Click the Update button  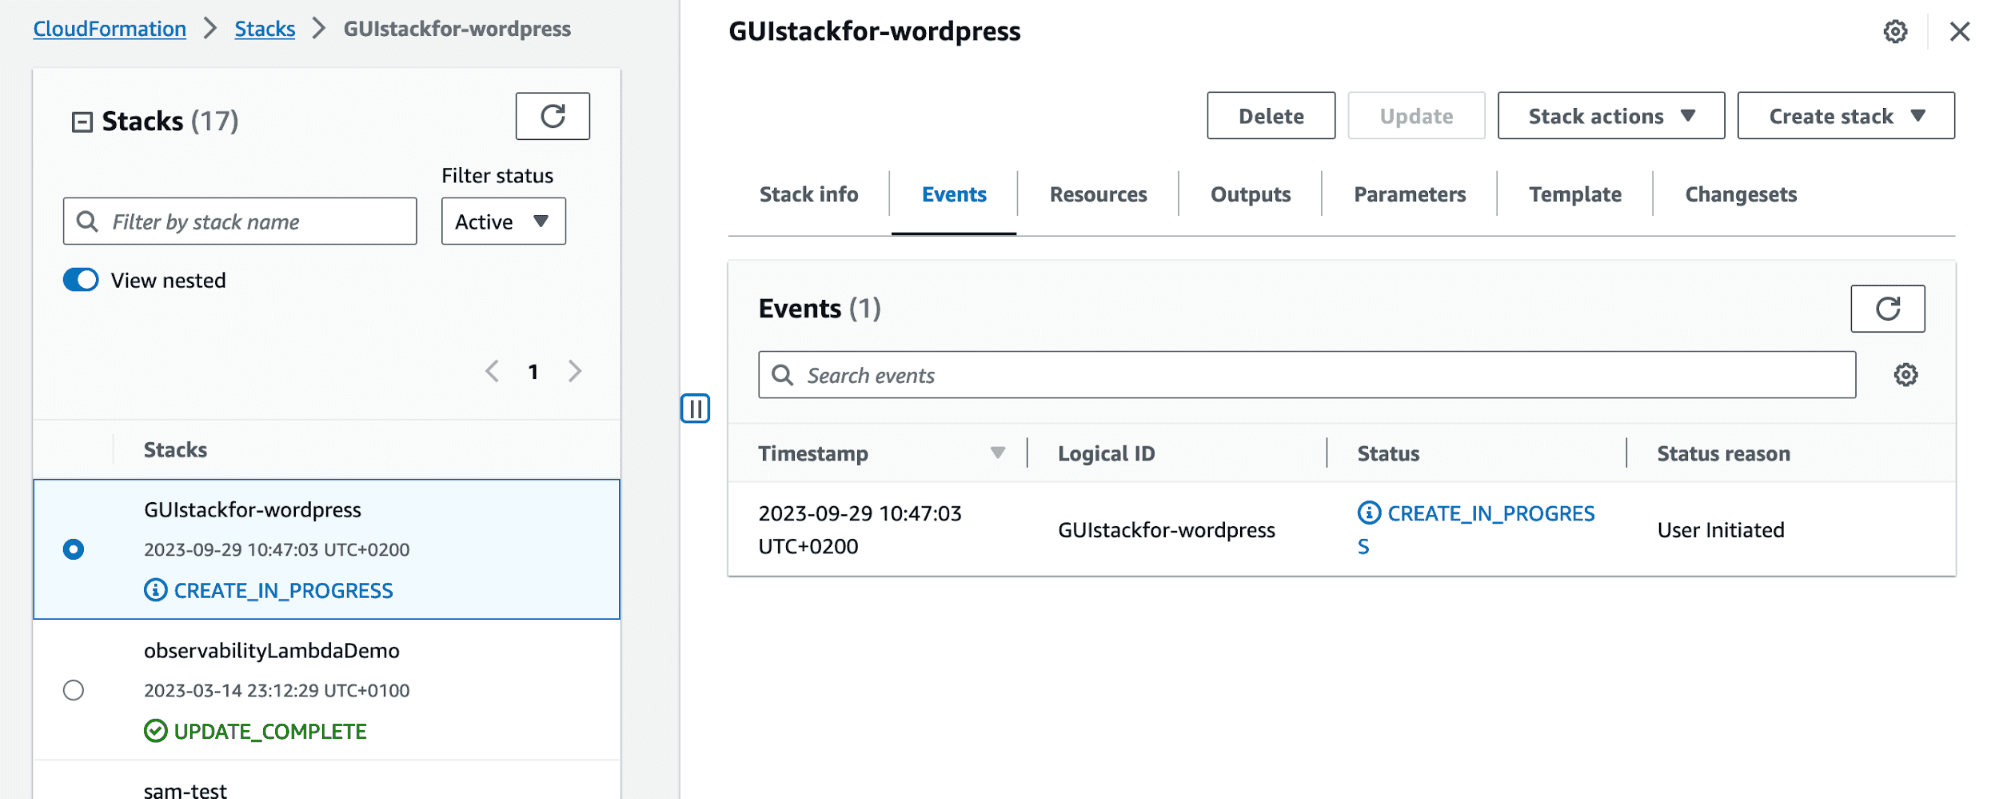[x=1416, y=116]
